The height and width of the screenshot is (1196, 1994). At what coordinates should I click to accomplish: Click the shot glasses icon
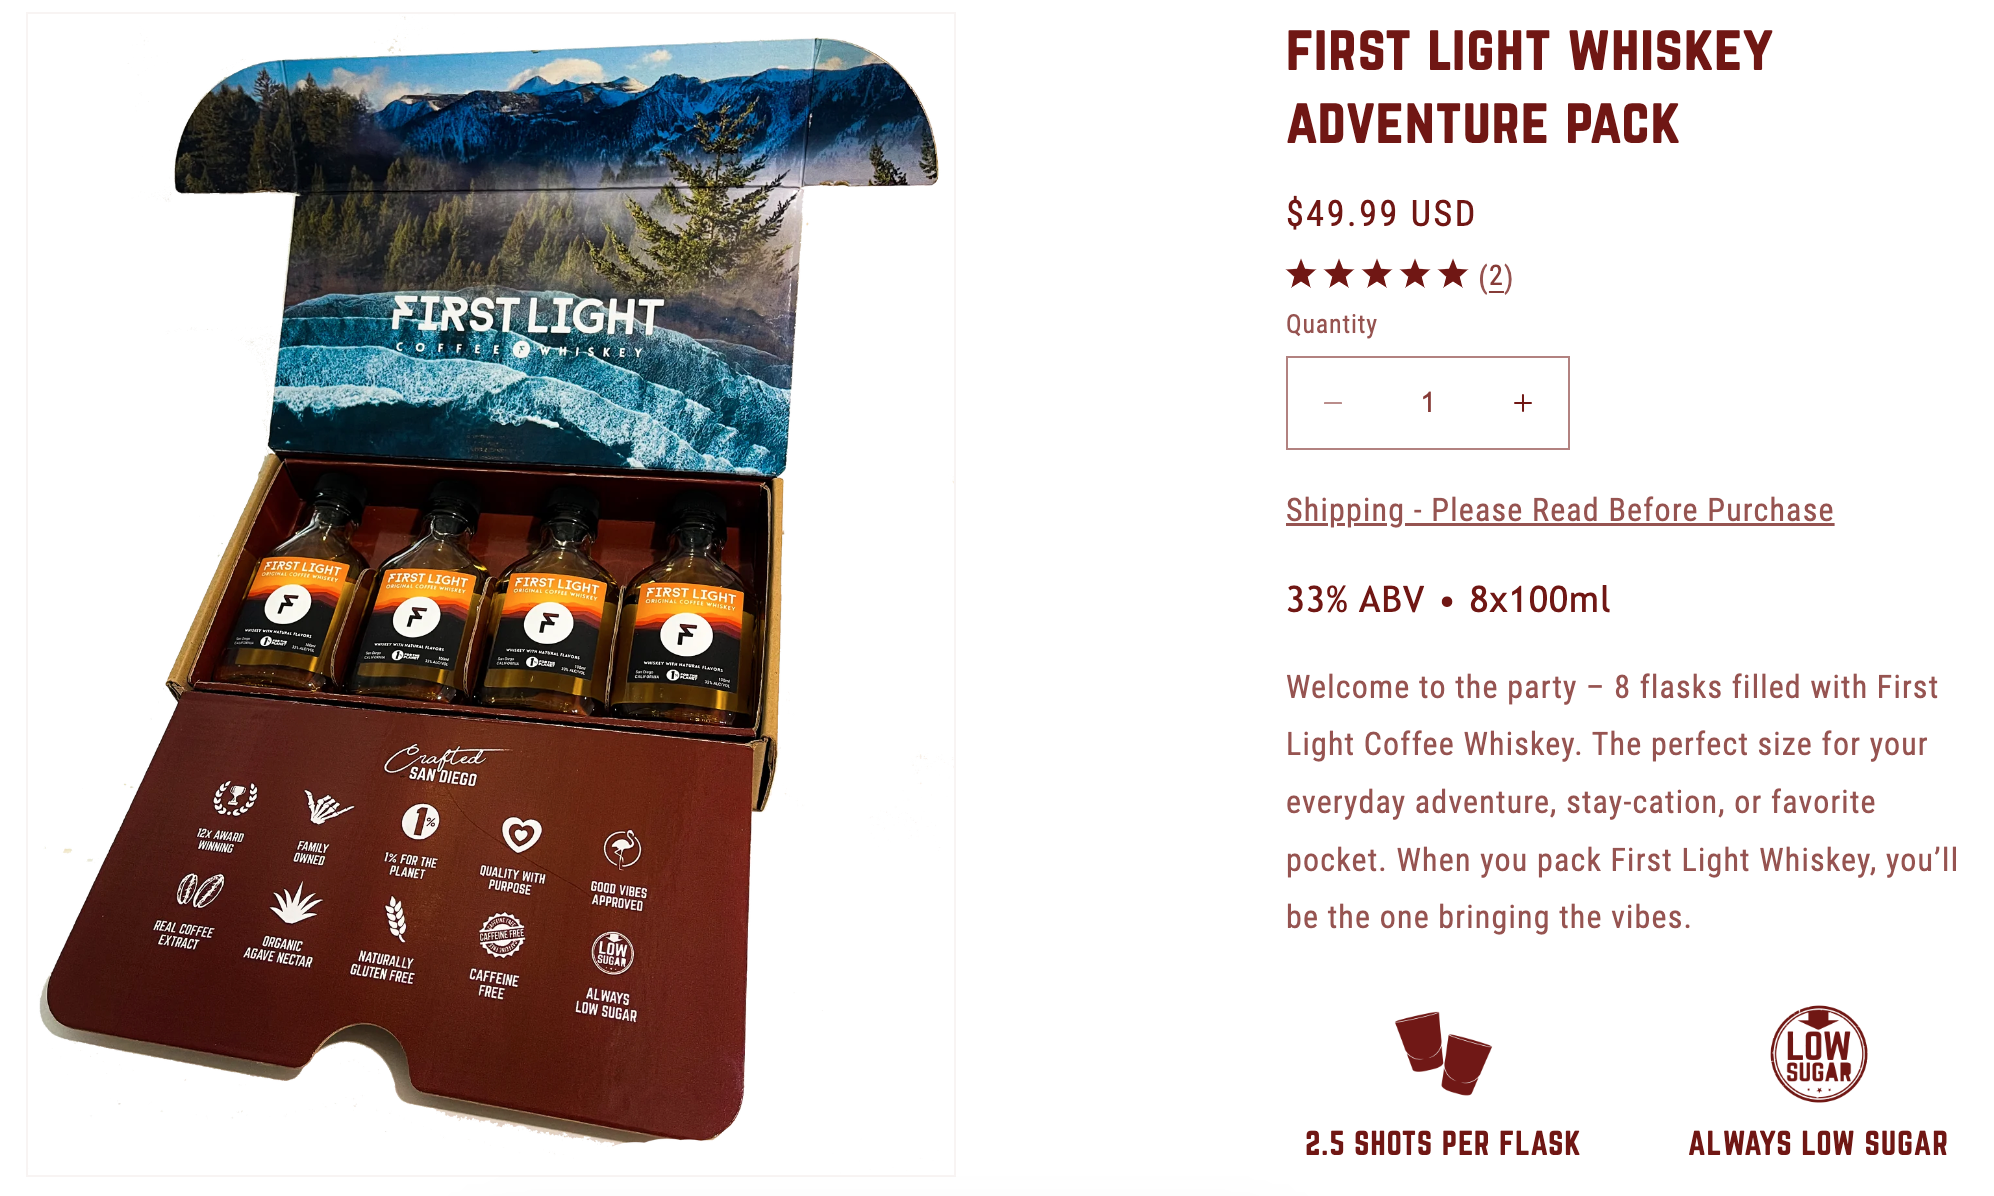1442,1053
